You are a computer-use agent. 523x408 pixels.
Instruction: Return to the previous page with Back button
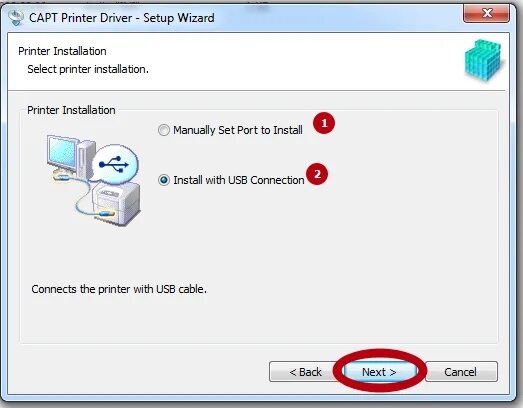(x=306, y=372)
